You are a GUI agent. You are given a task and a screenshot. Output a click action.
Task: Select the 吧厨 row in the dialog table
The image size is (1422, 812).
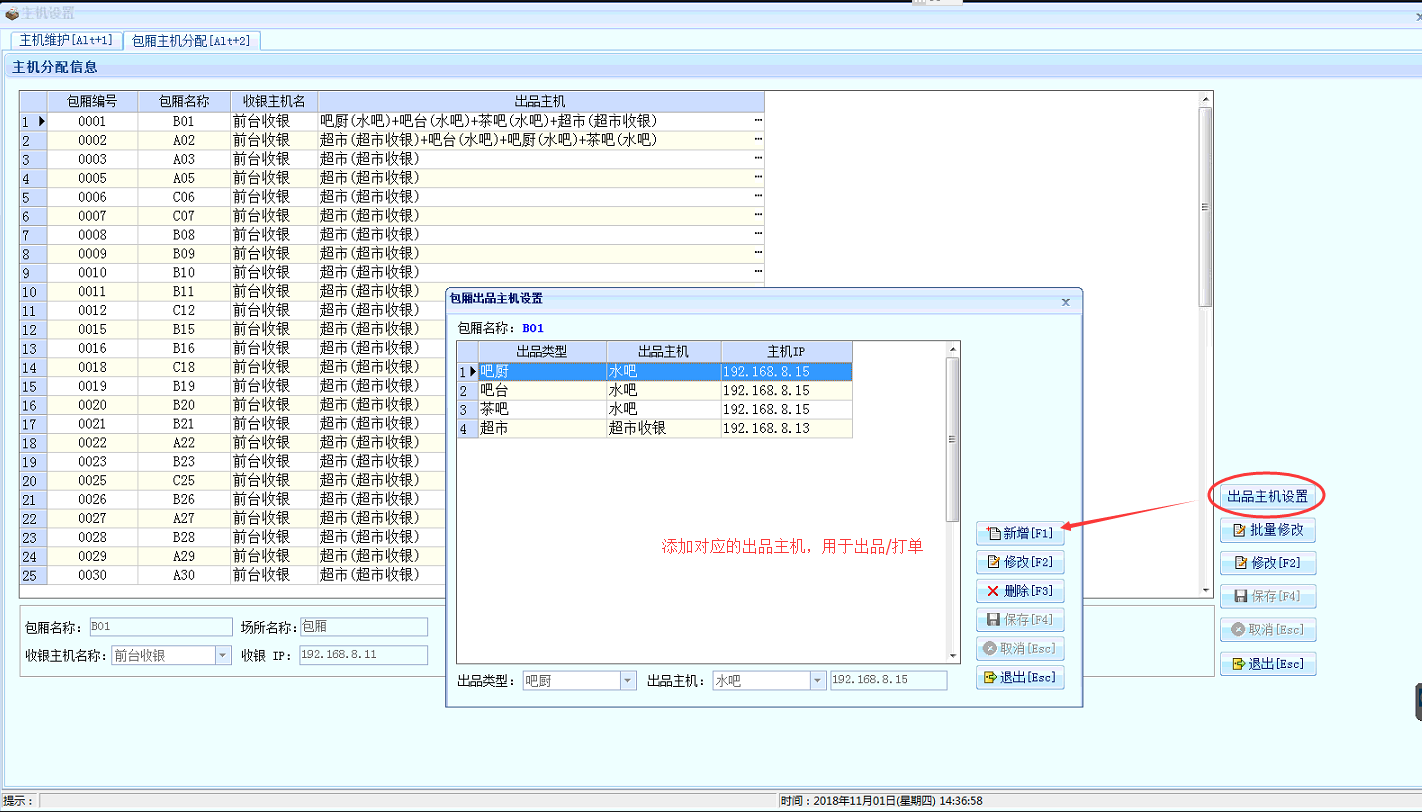(655, 371)
